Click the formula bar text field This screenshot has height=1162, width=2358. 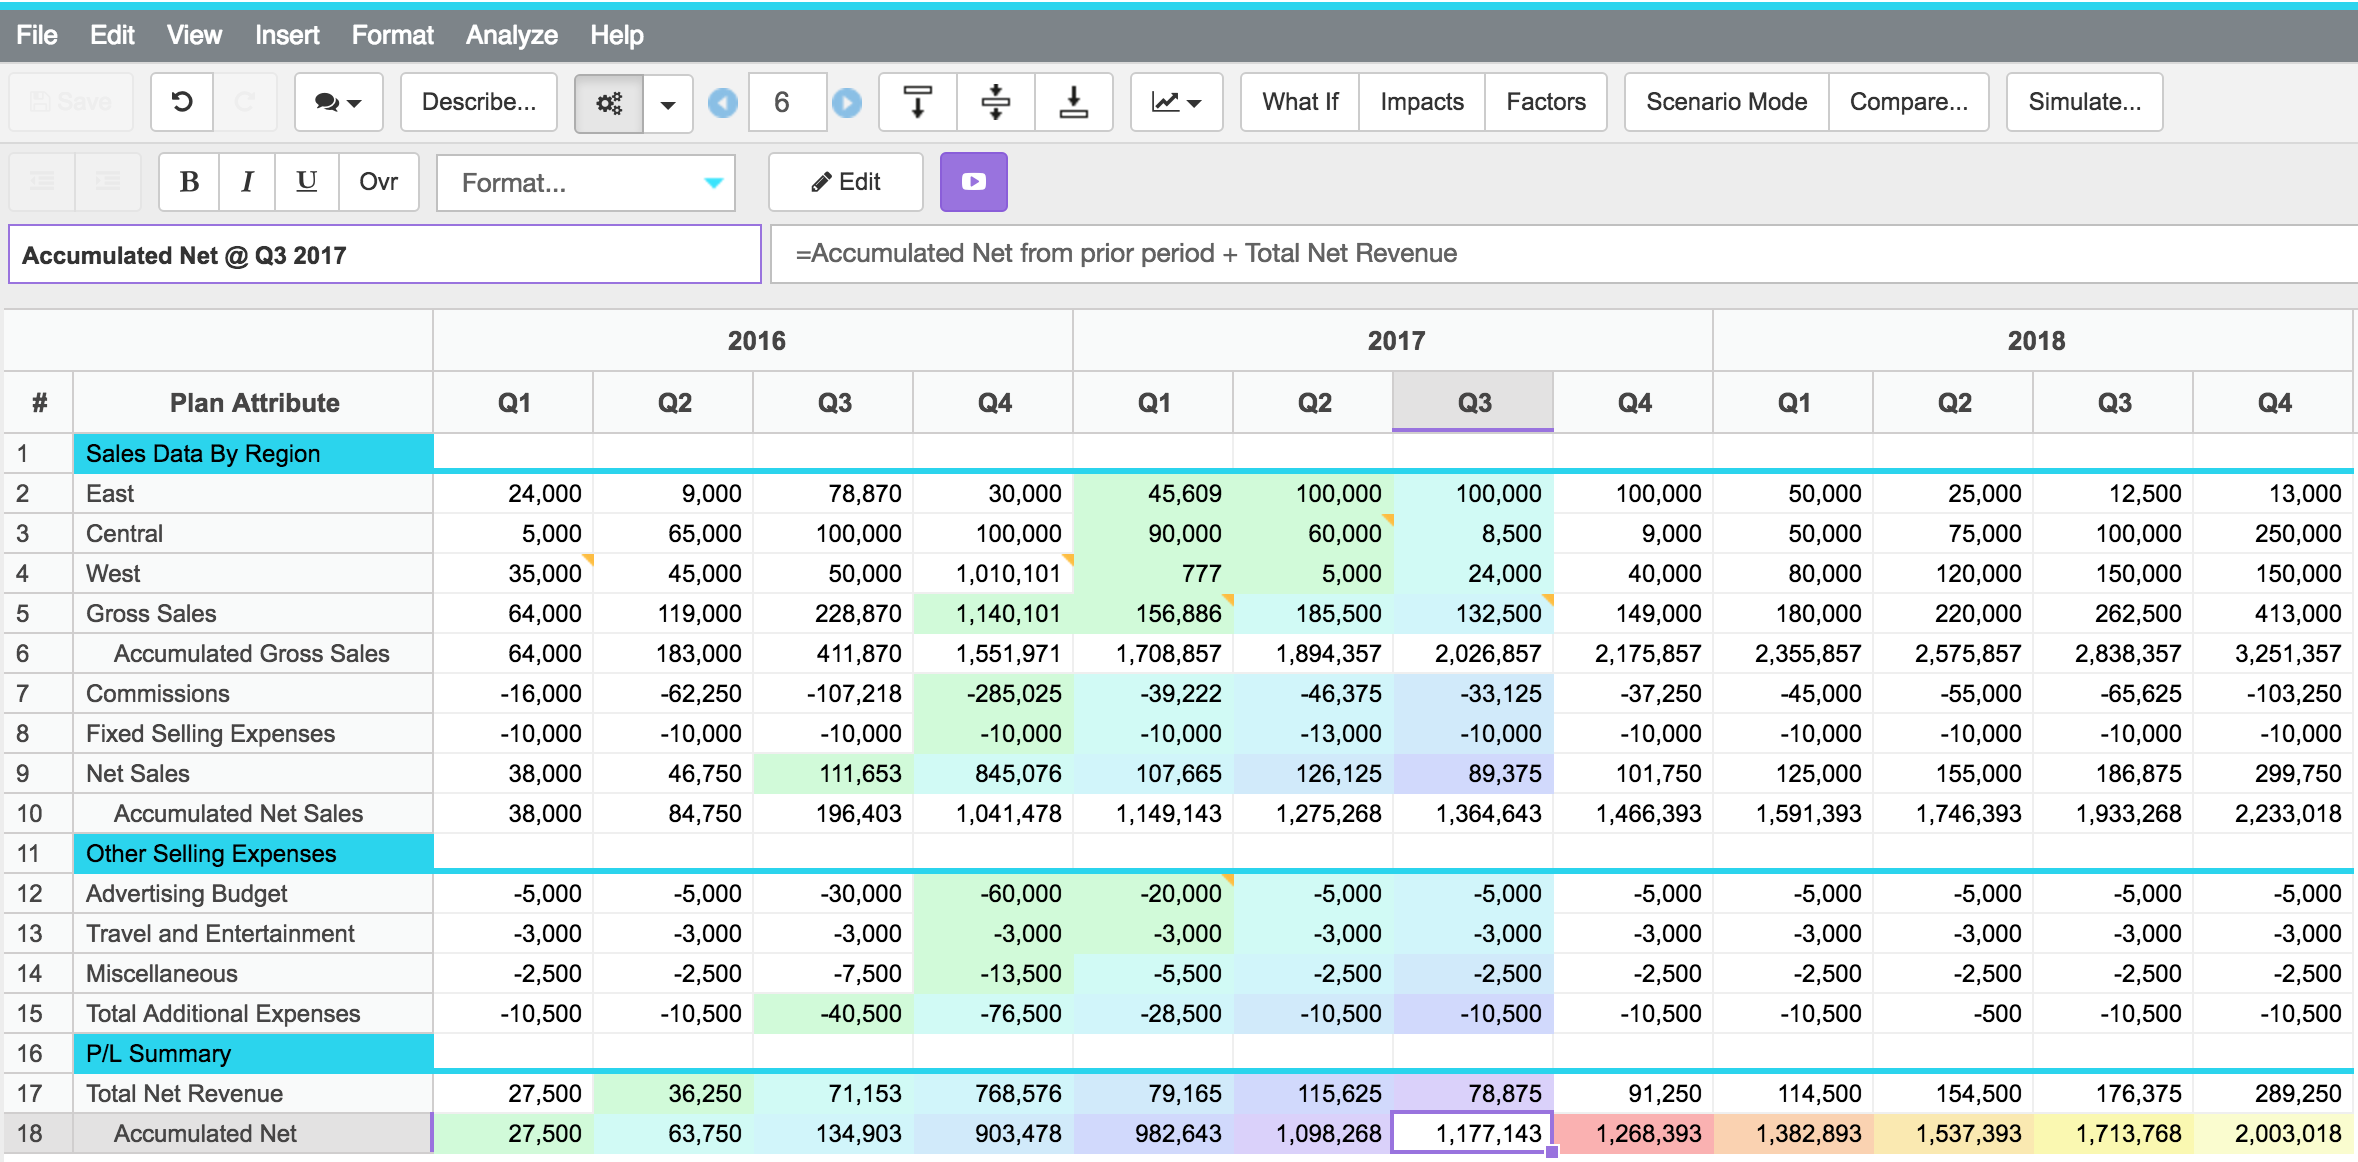tap(1560, 254)
